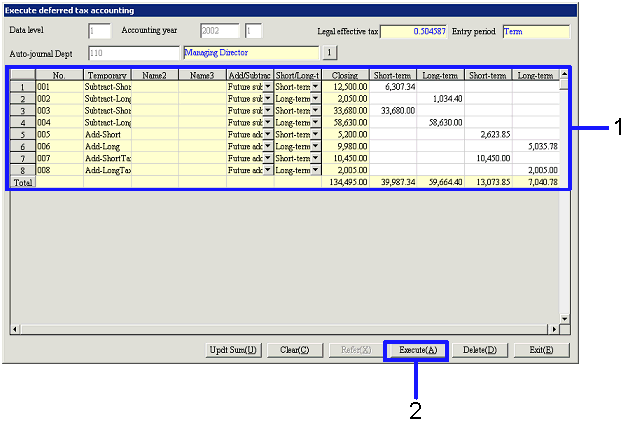Open Add/Subtract dropdown in row 1

tap(267, 87)
